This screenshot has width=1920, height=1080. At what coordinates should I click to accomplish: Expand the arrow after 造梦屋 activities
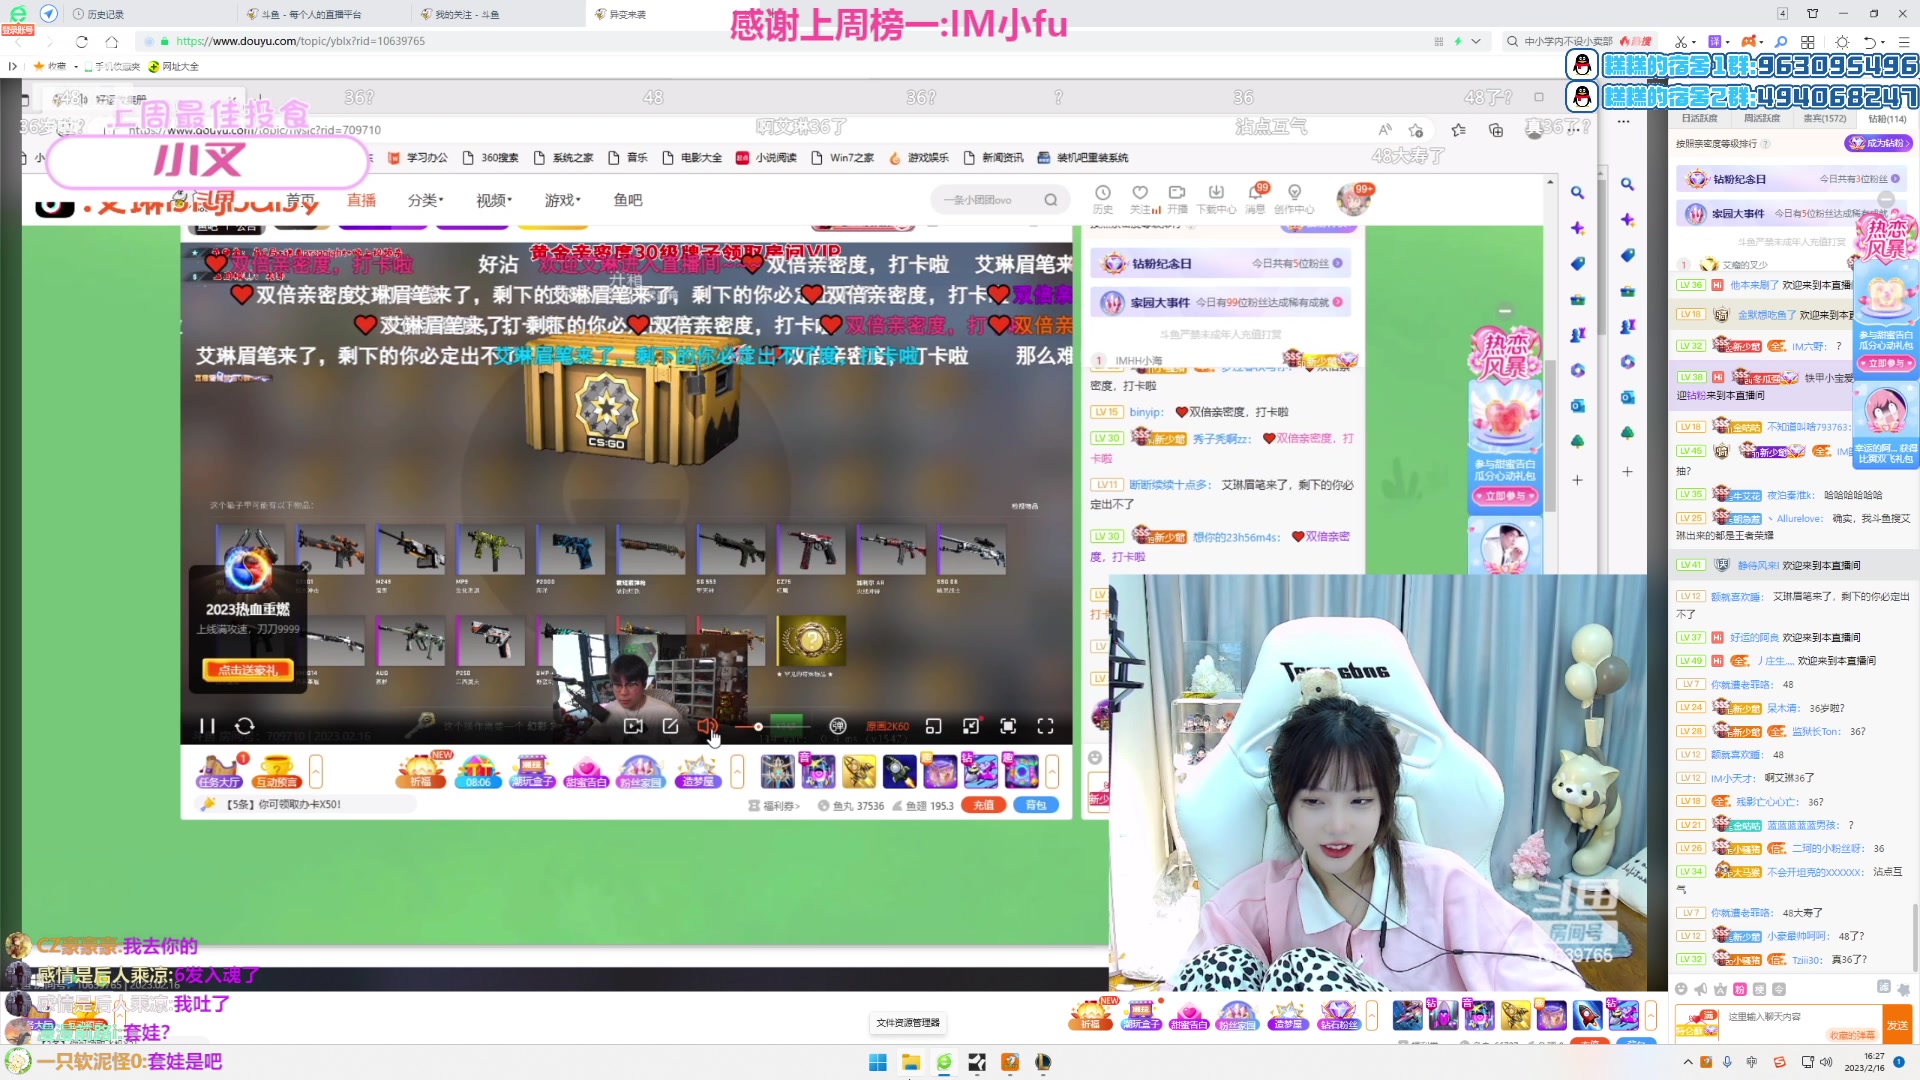(737, 771)
